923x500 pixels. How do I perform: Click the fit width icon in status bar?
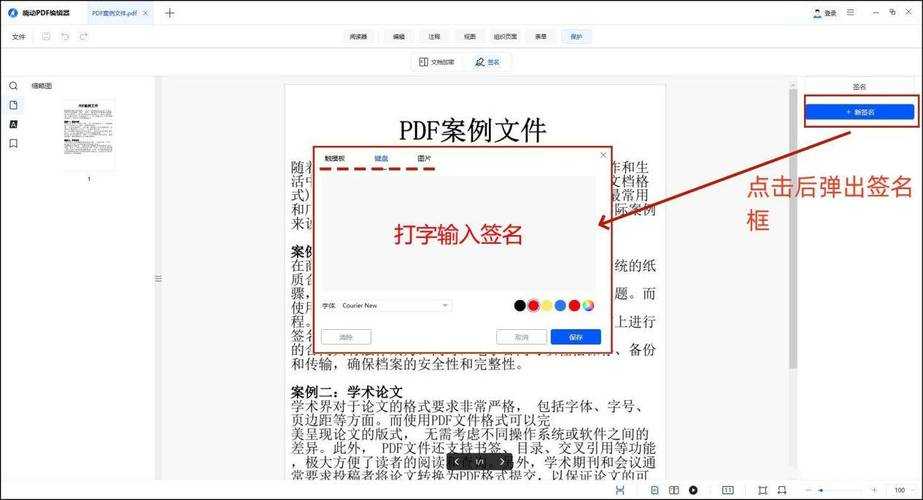point(782,490)
